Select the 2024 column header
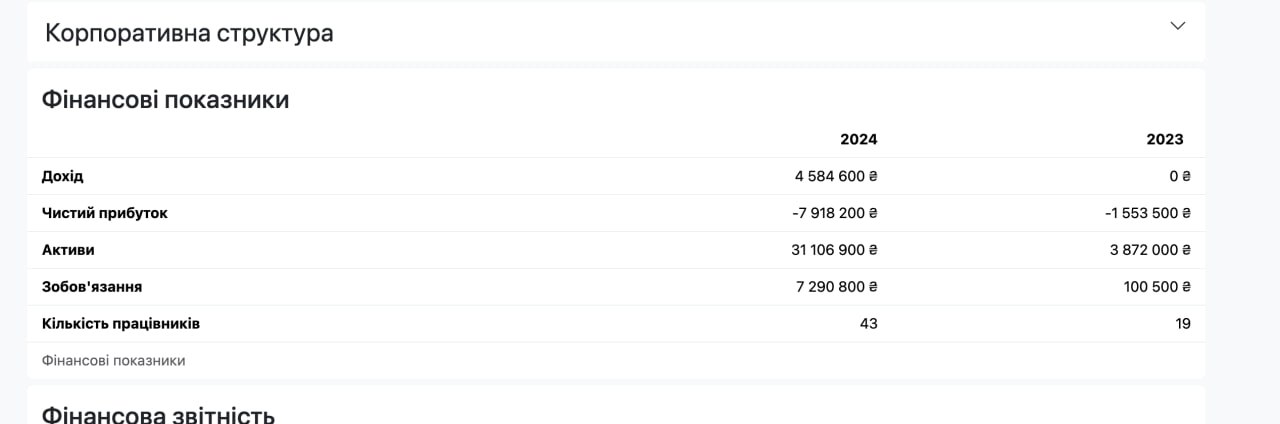This screenshot has height=424, width=1280. point(858,139)
